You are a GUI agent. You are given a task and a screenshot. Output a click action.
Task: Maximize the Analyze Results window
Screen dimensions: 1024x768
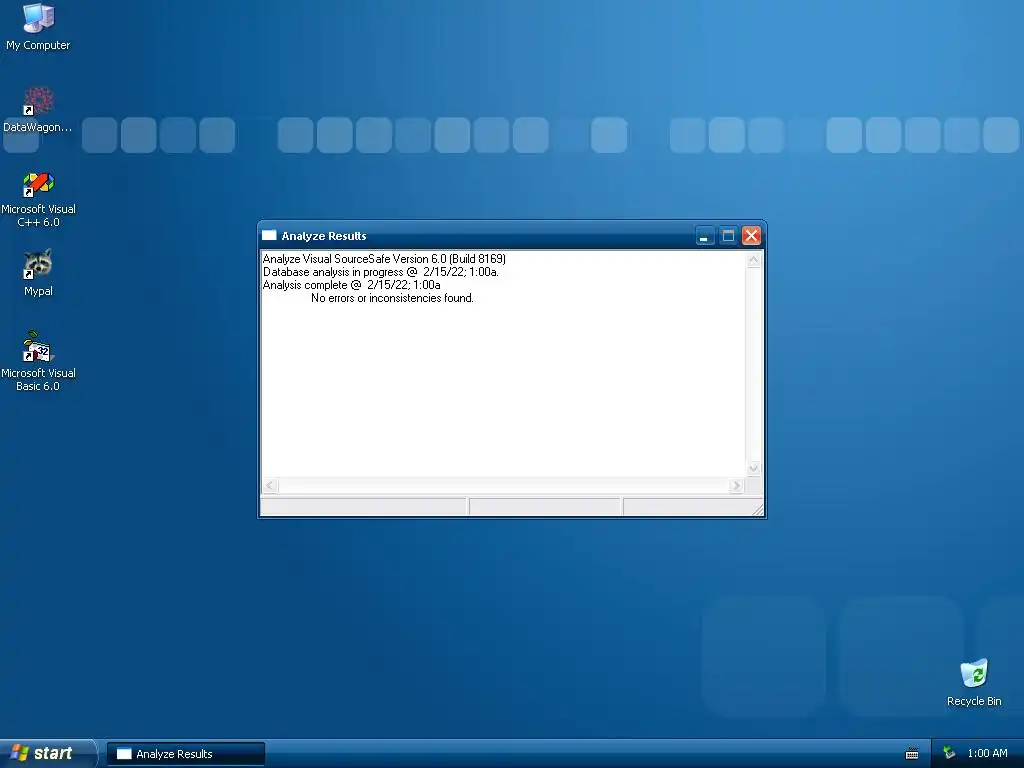[728, 236]
